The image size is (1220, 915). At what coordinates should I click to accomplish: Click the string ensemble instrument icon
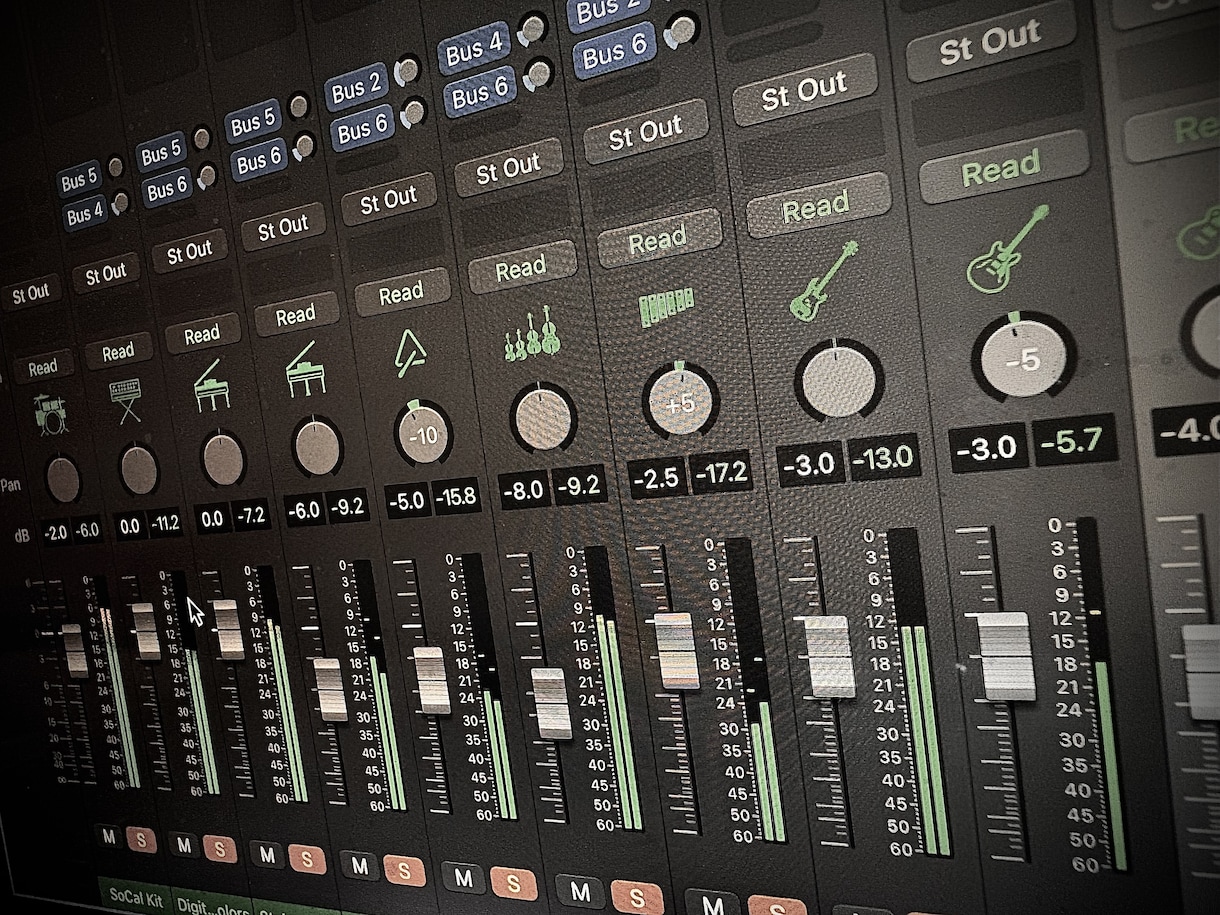click(534, 334)
